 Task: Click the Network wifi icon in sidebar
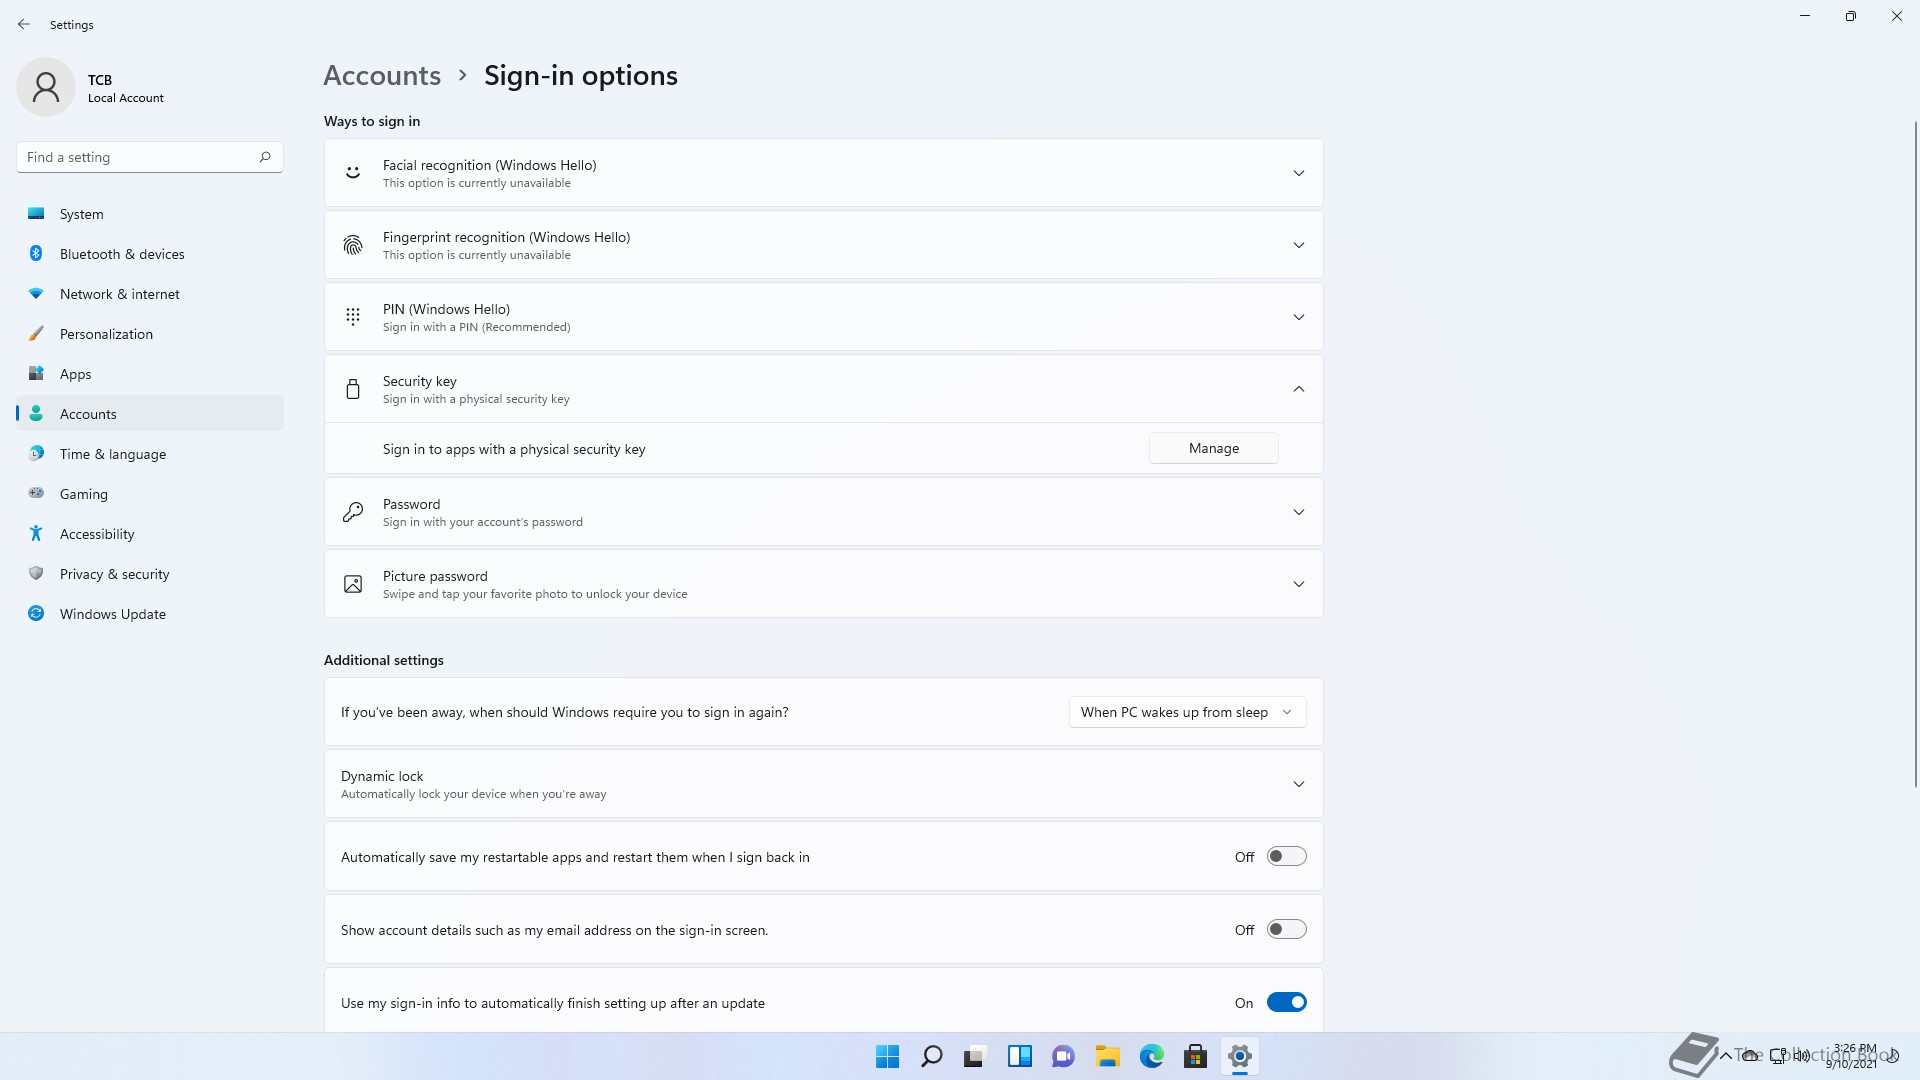[x=36, y=293]
